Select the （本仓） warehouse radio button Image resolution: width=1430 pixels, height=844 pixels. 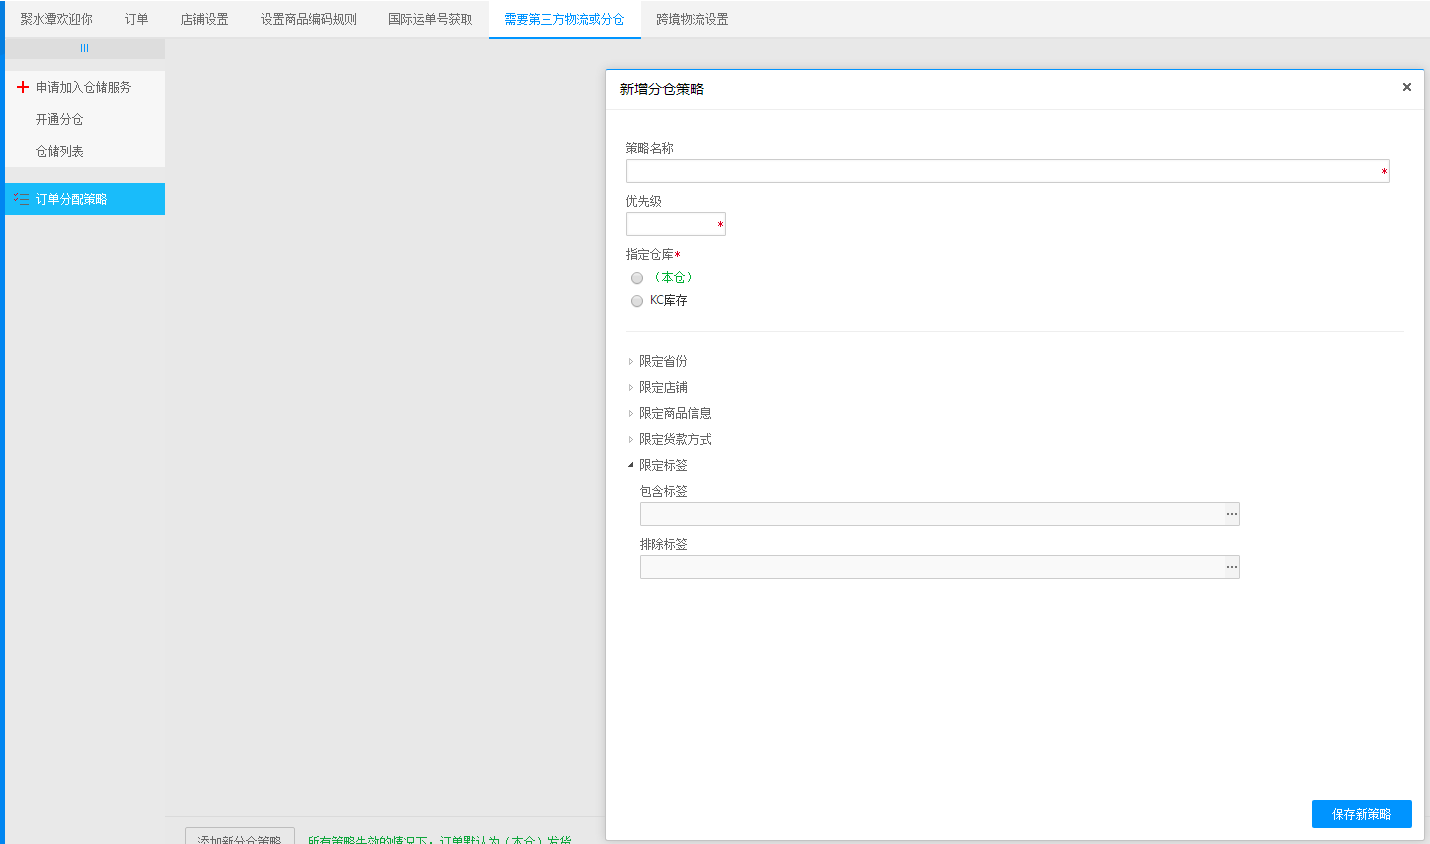(x=637, y=278)
